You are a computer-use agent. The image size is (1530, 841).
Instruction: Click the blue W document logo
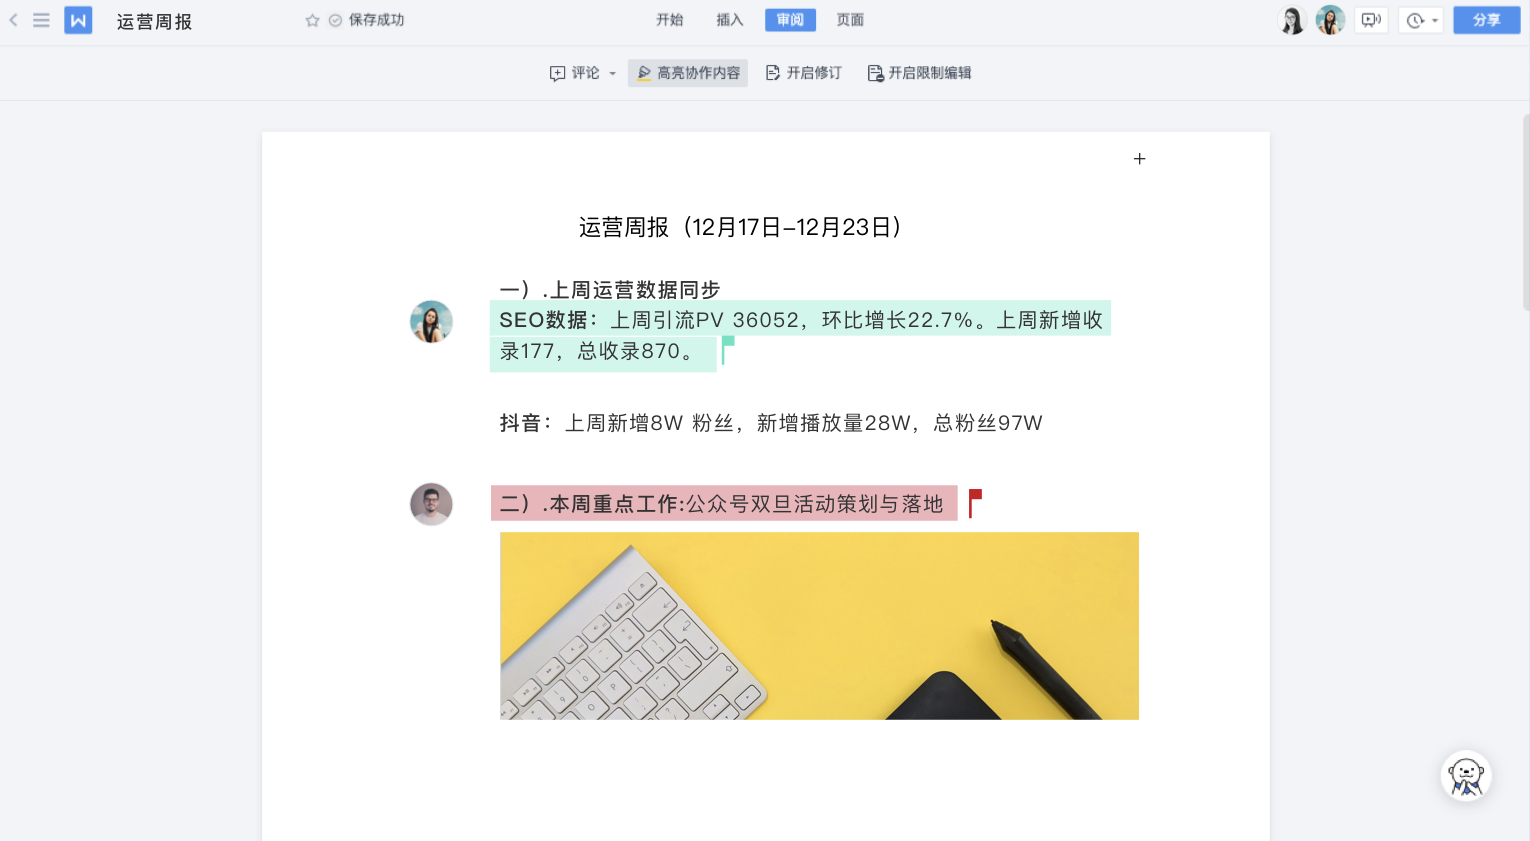coord(78,20)
